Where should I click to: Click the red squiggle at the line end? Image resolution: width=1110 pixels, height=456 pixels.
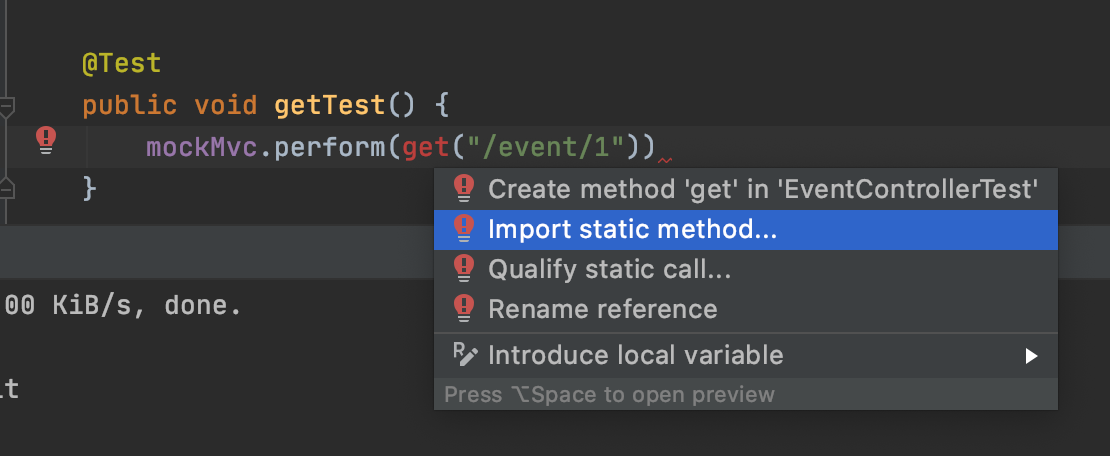point(664,161)
